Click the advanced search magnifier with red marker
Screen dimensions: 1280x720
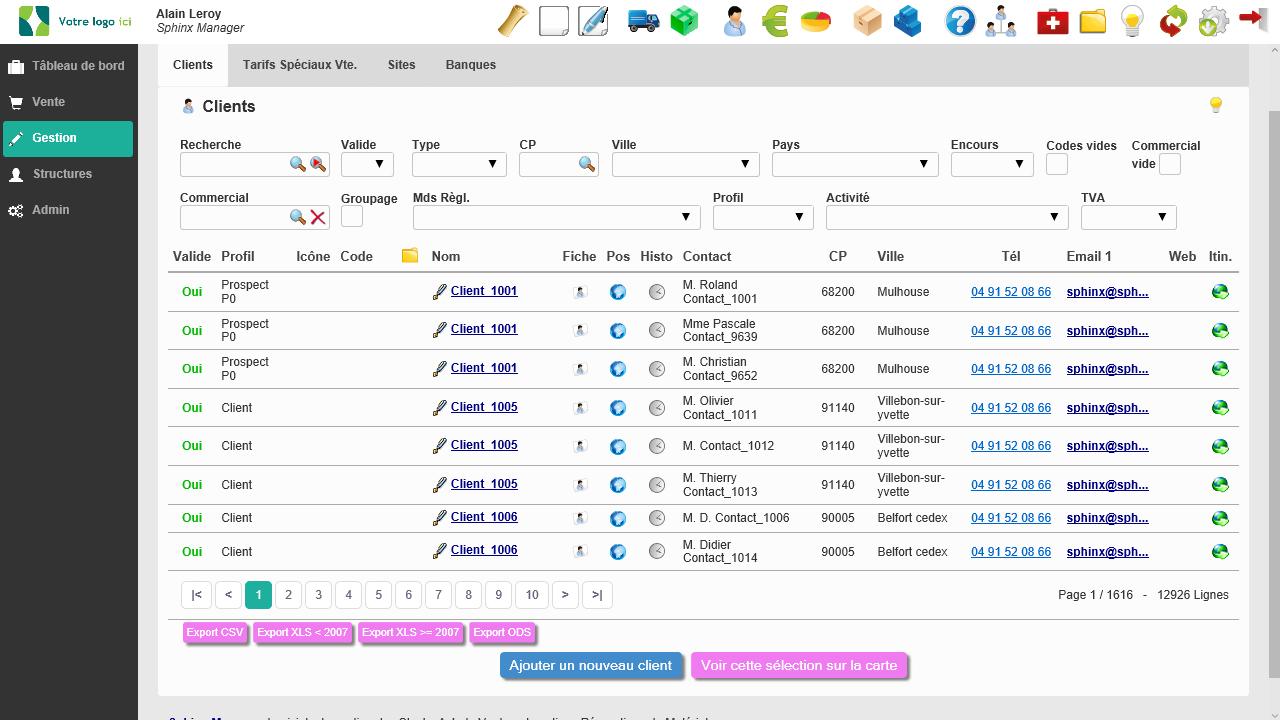point(318,164)
